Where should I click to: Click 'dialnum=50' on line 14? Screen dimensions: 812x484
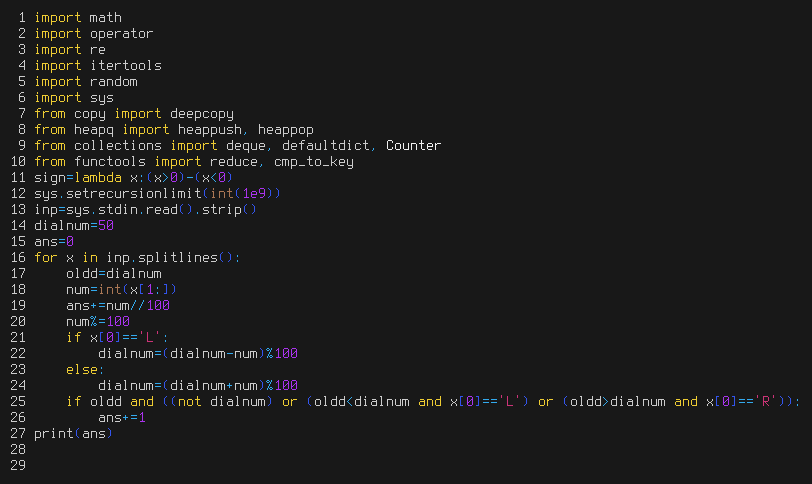point(74,226)
